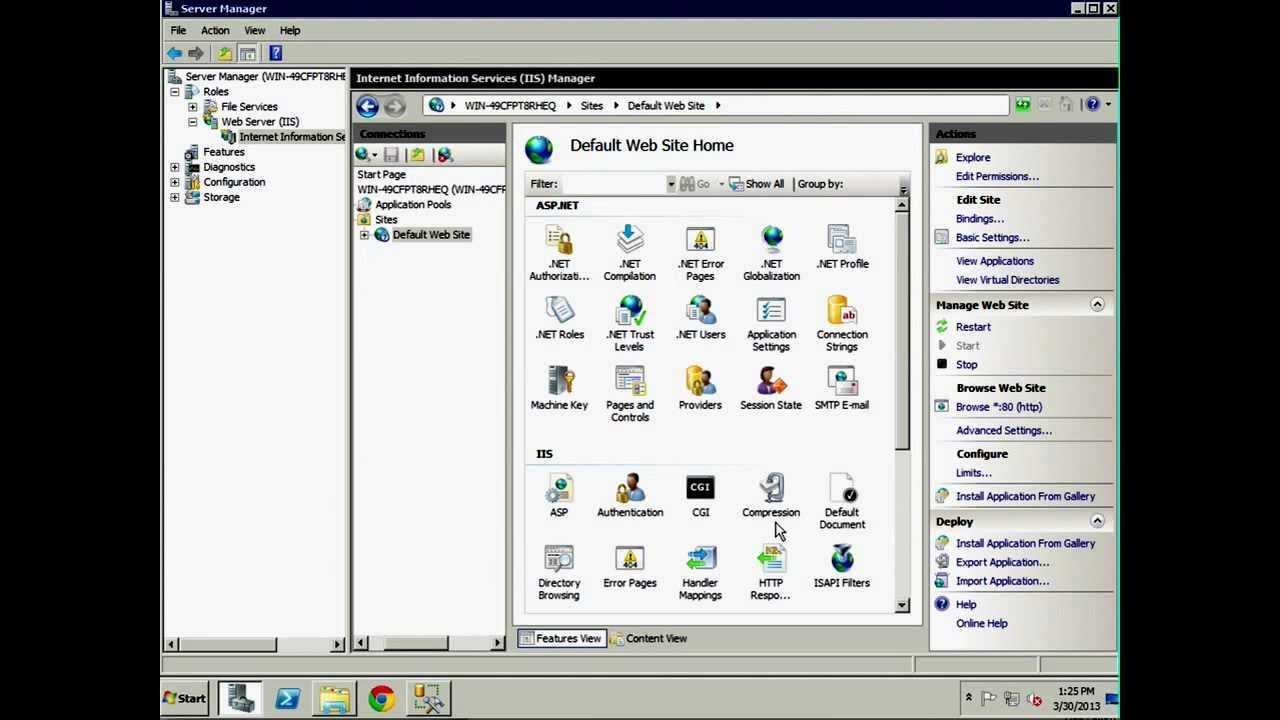Open .NET Users feature

coord(700,319)
